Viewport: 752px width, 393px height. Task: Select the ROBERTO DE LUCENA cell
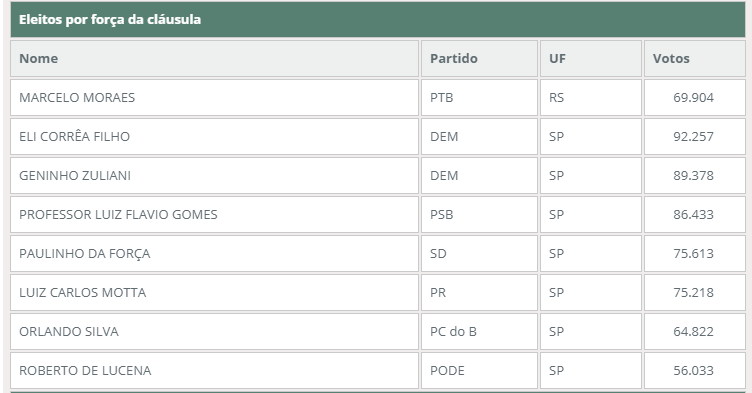(214, 370)
